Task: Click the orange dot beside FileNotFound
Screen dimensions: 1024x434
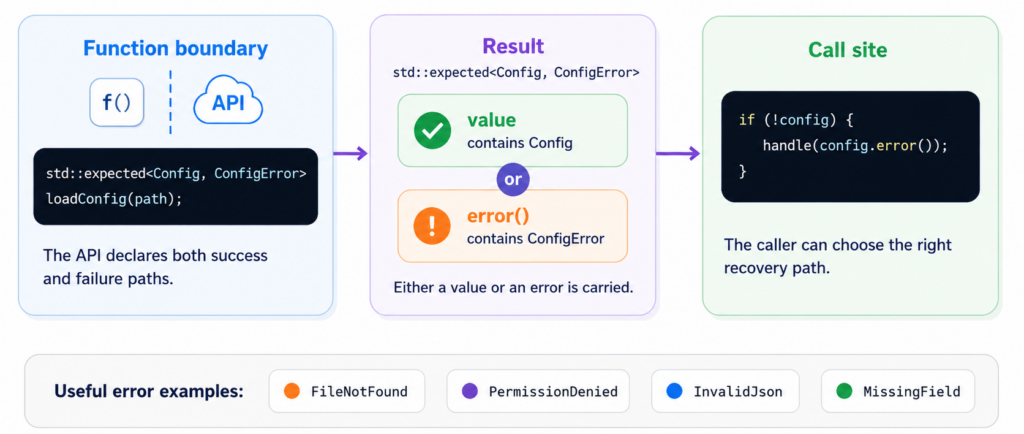Action: point(292,391)
